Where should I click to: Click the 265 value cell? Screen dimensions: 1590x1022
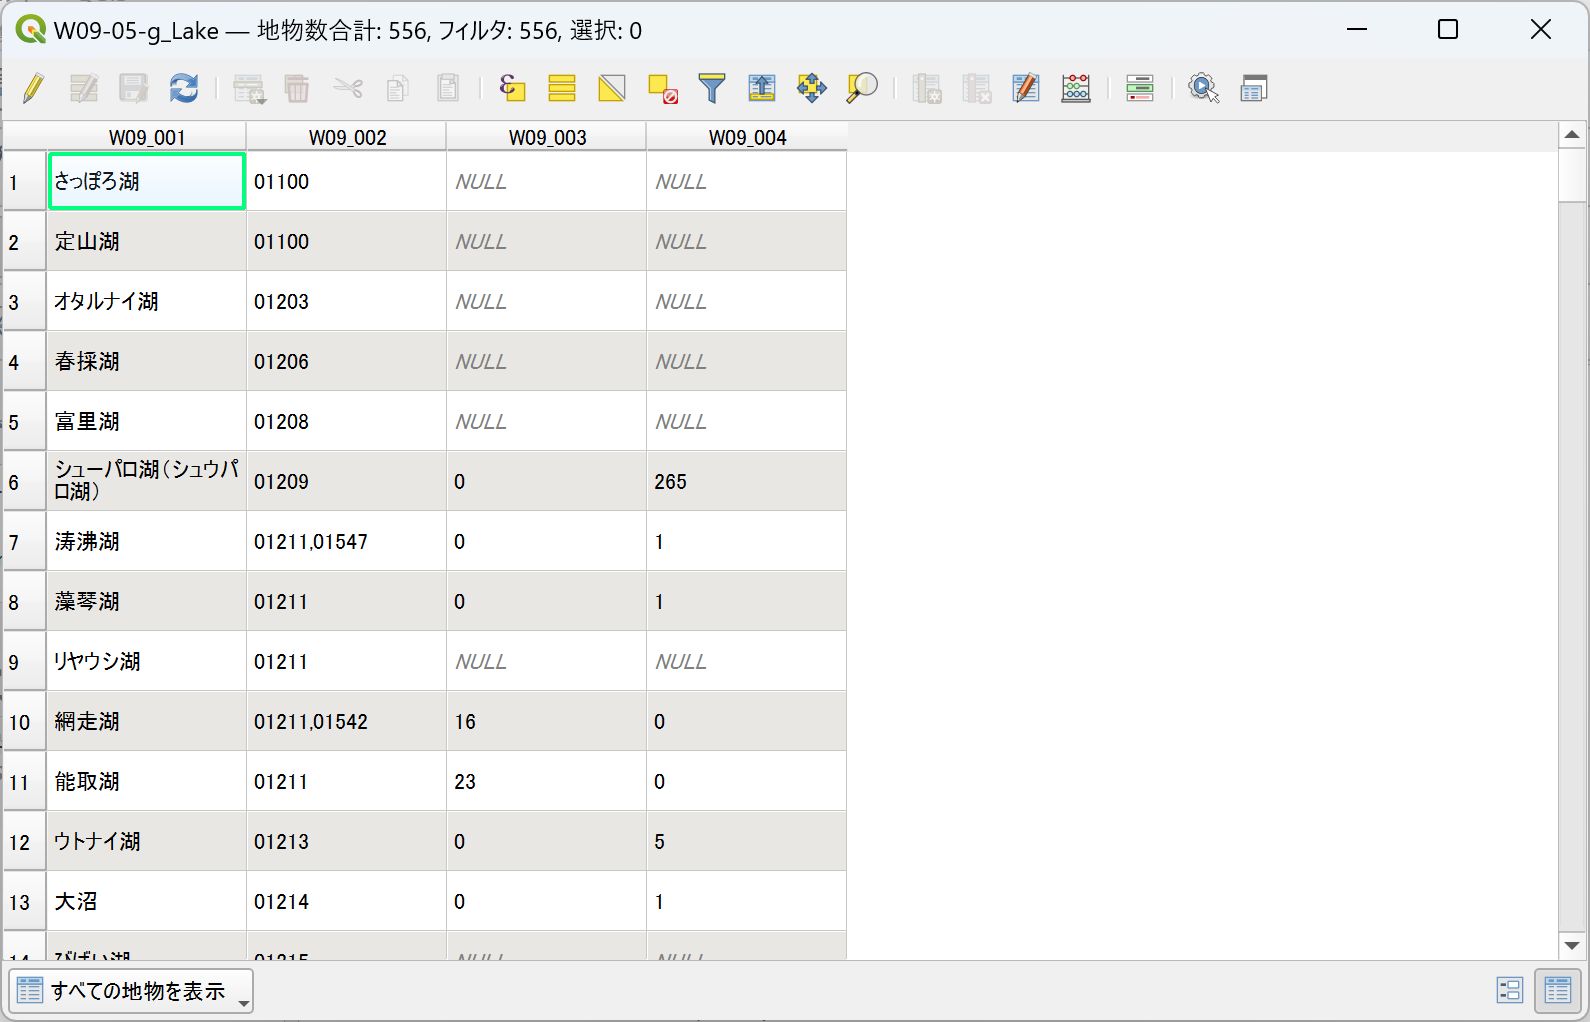coord(747,481)
